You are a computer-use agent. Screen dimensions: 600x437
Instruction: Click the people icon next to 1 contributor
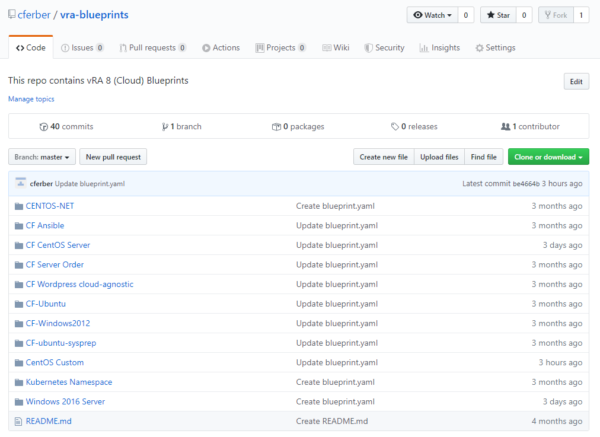[x=505, y=126]
